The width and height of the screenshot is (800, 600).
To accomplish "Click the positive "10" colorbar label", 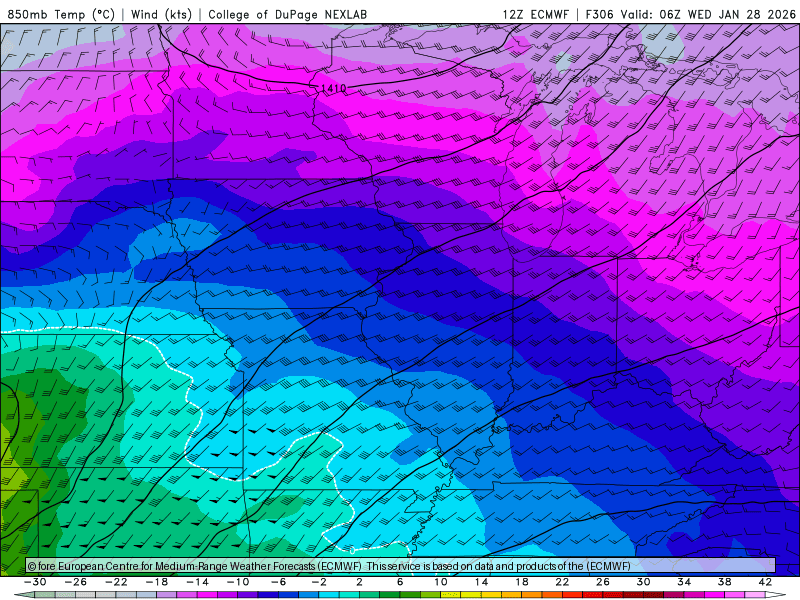I will click(x=441, y=582).
